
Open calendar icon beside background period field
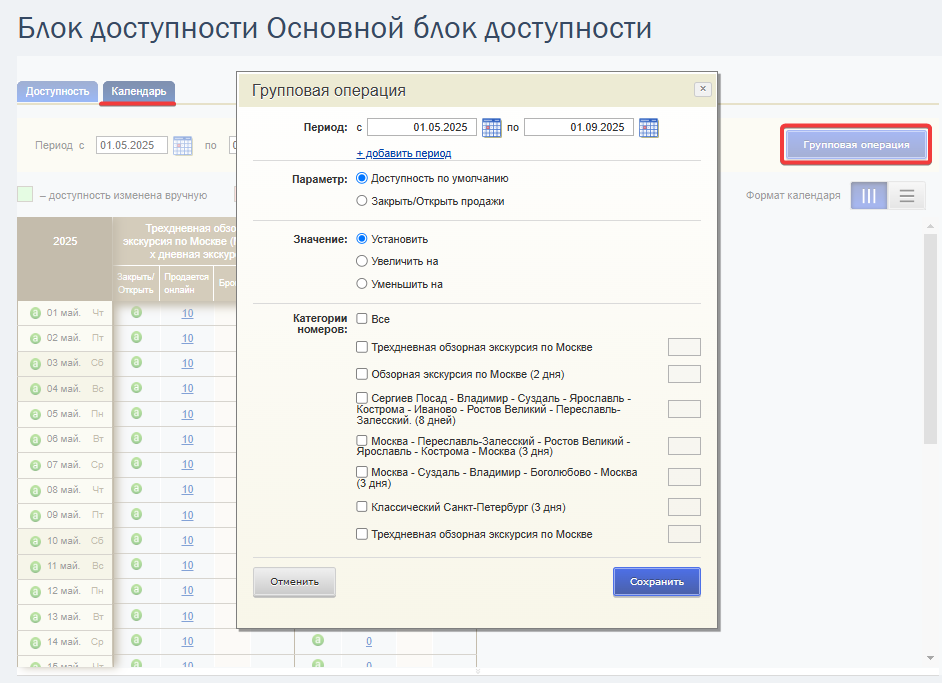point(183,145)
